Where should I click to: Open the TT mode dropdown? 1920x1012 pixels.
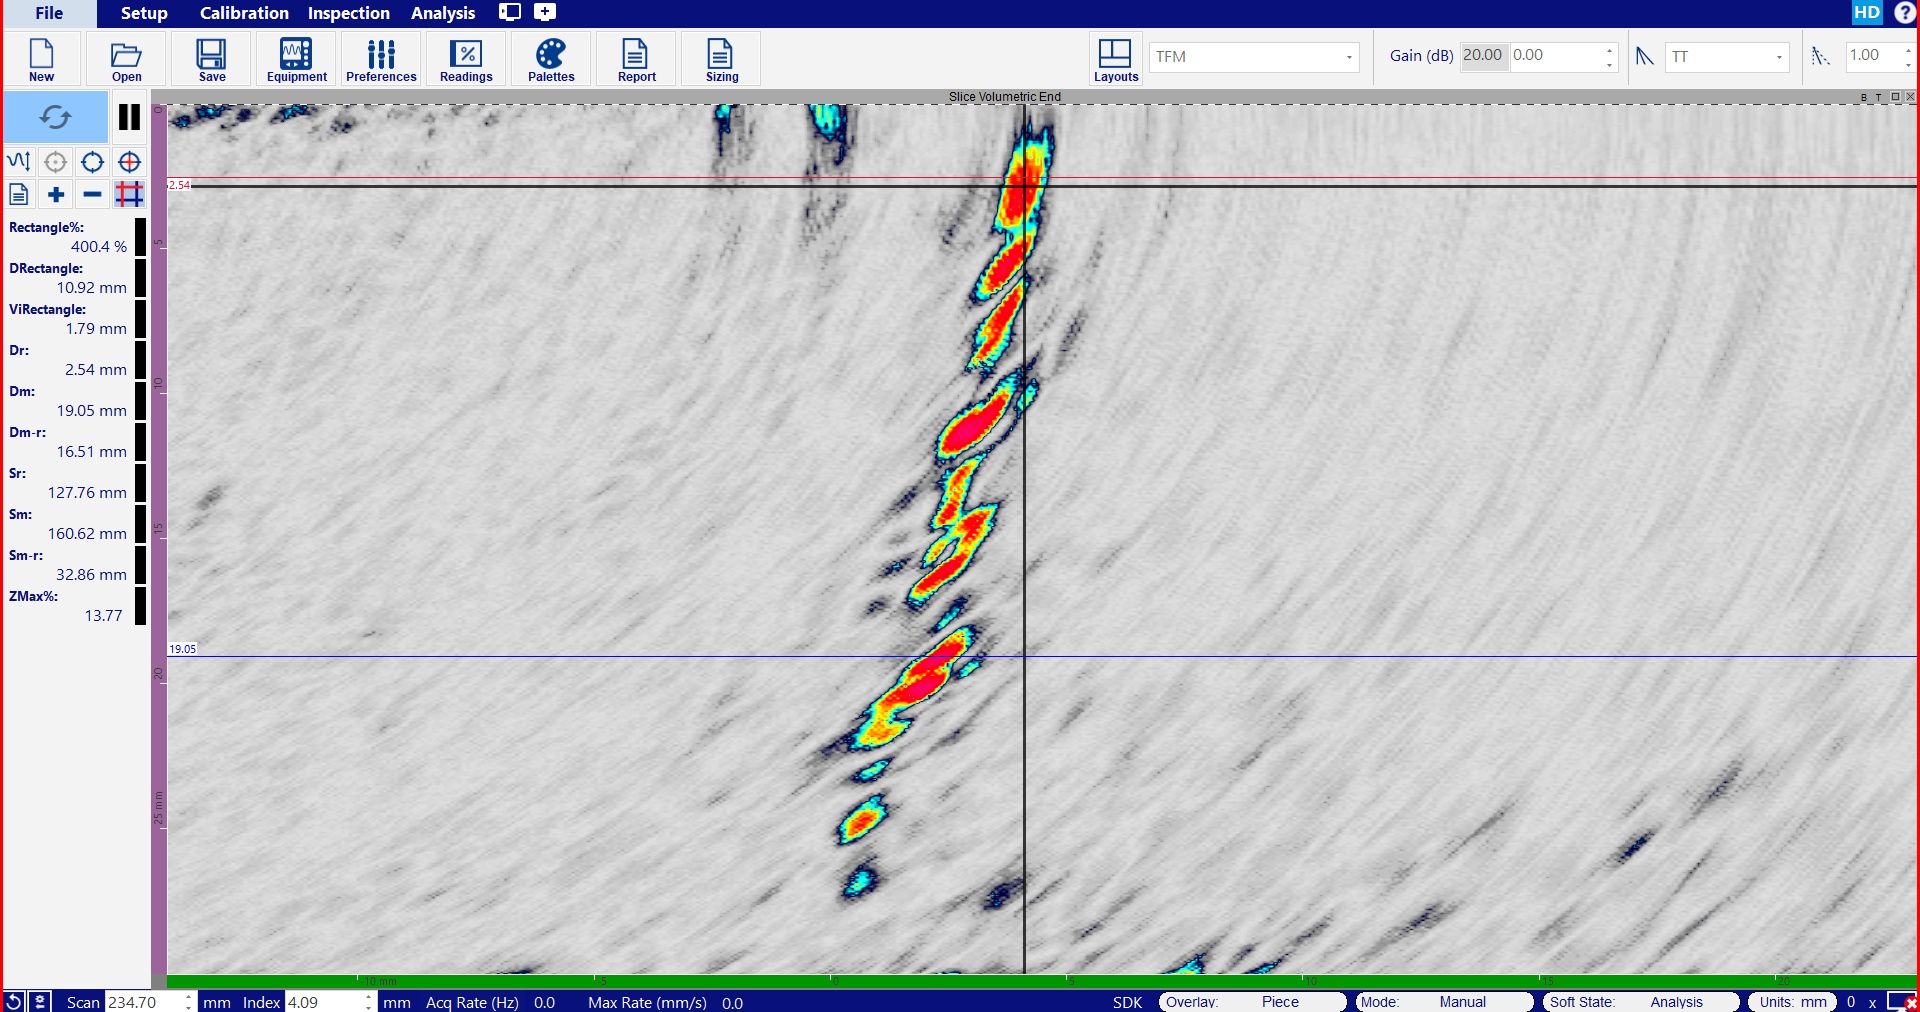pyautogui.click(x=1779, y=57)
